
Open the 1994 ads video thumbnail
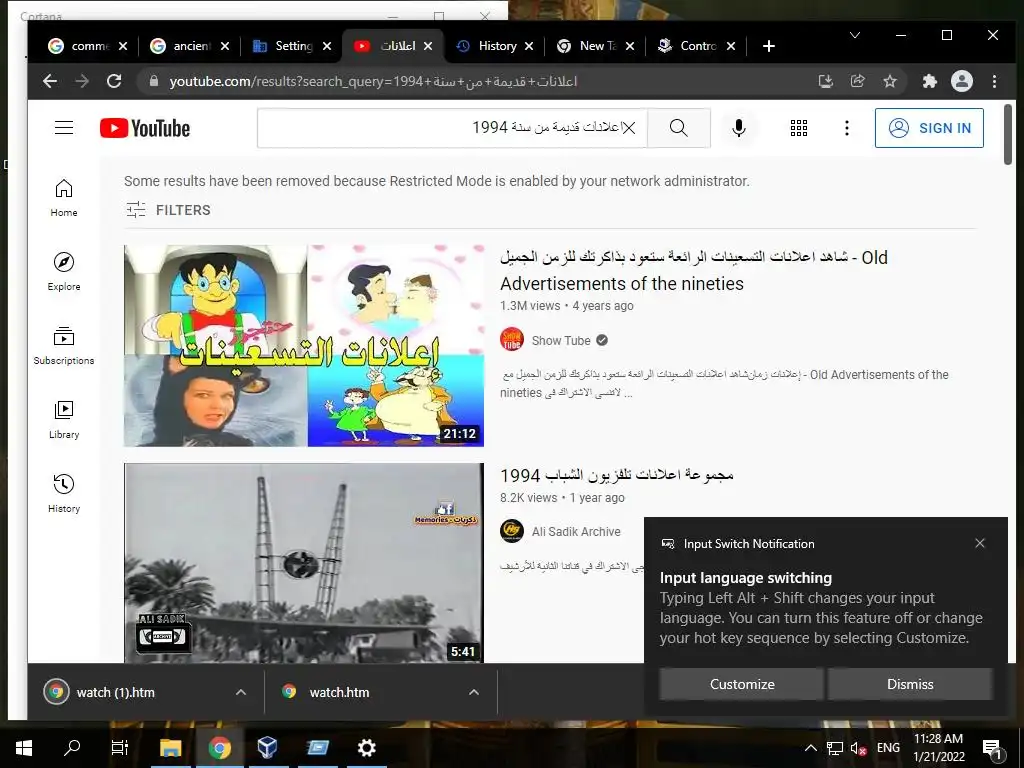(x=304, y=563)
